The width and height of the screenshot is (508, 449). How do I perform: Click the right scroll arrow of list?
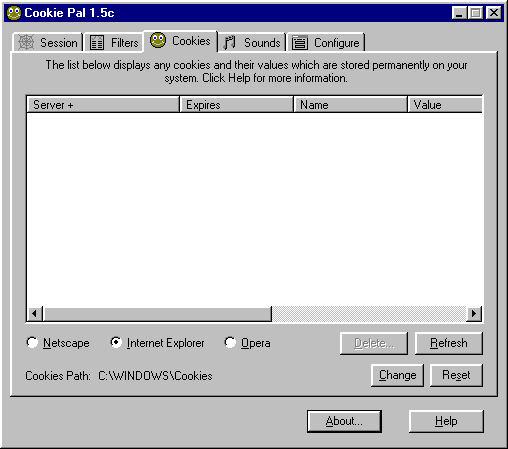(474, 314)
